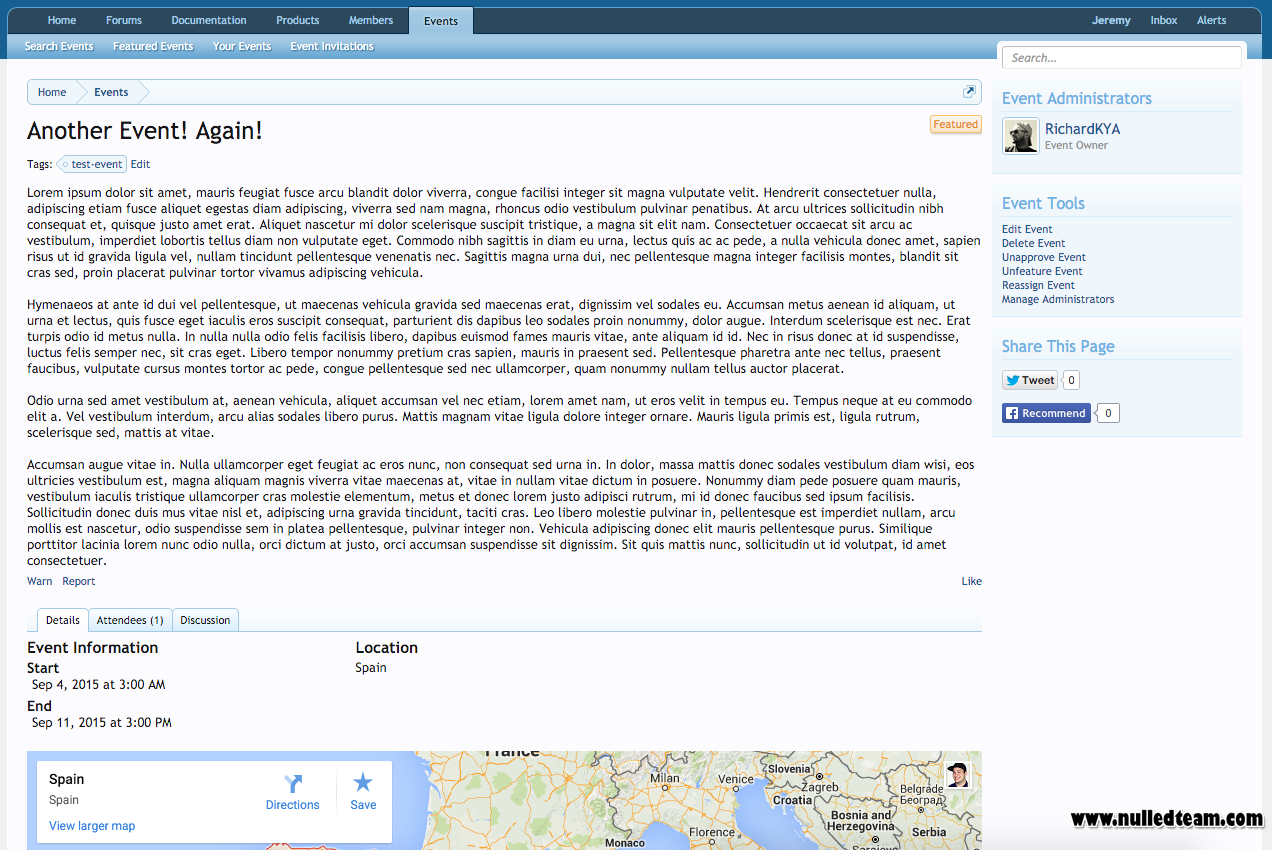
Task: Open the Members navigation tab
Action: (371, 20)
